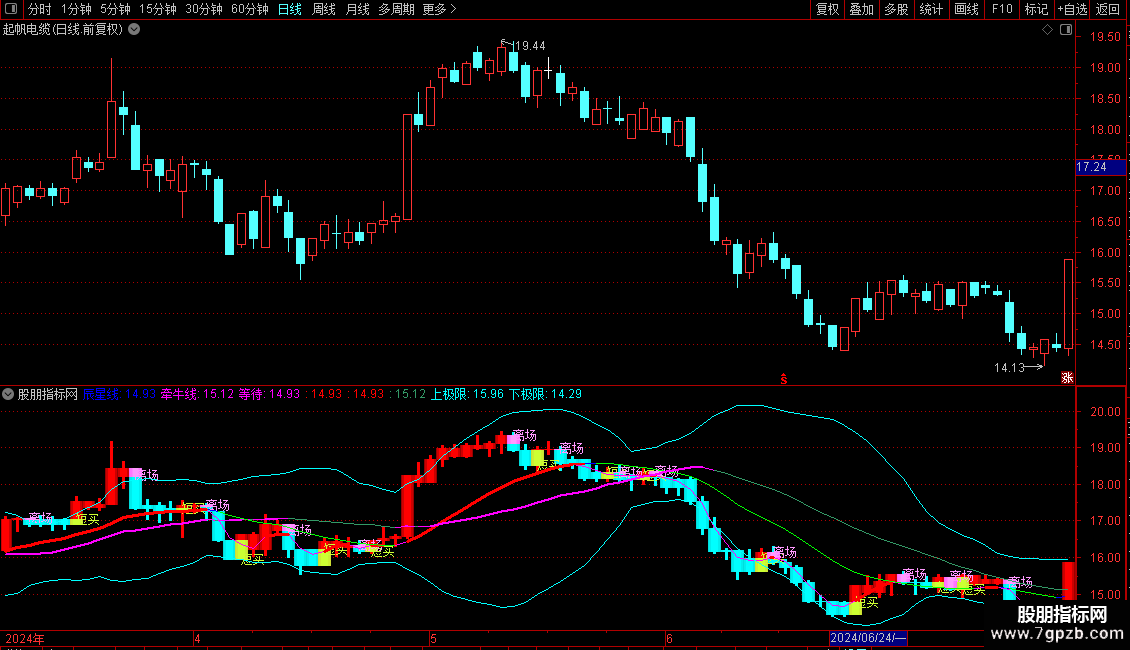The image size is (1130, 650).
Task: Click the red S marker on the chart
Action: 783,379
